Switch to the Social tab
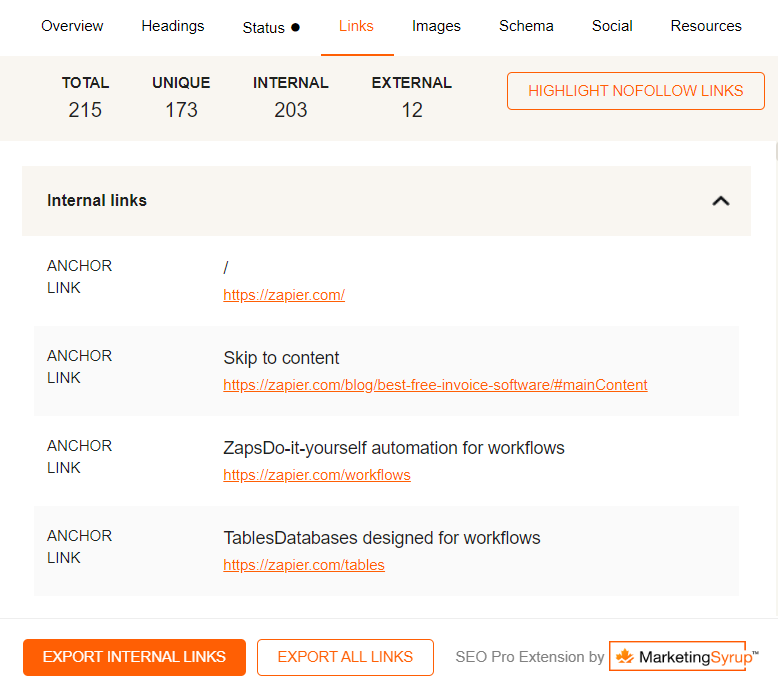 click(x=611, y=26)
